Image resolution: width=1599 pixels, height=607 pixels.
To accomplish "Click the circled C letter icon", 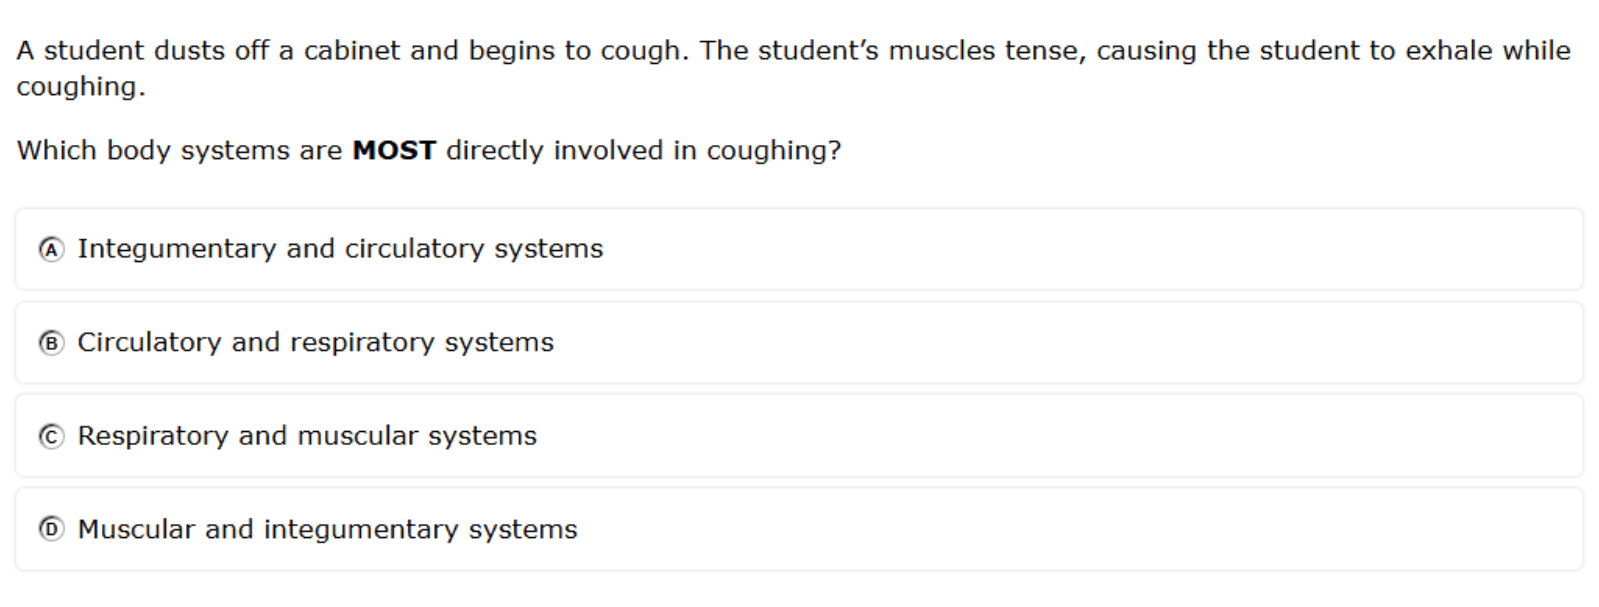I will click(x=51, y=437).
